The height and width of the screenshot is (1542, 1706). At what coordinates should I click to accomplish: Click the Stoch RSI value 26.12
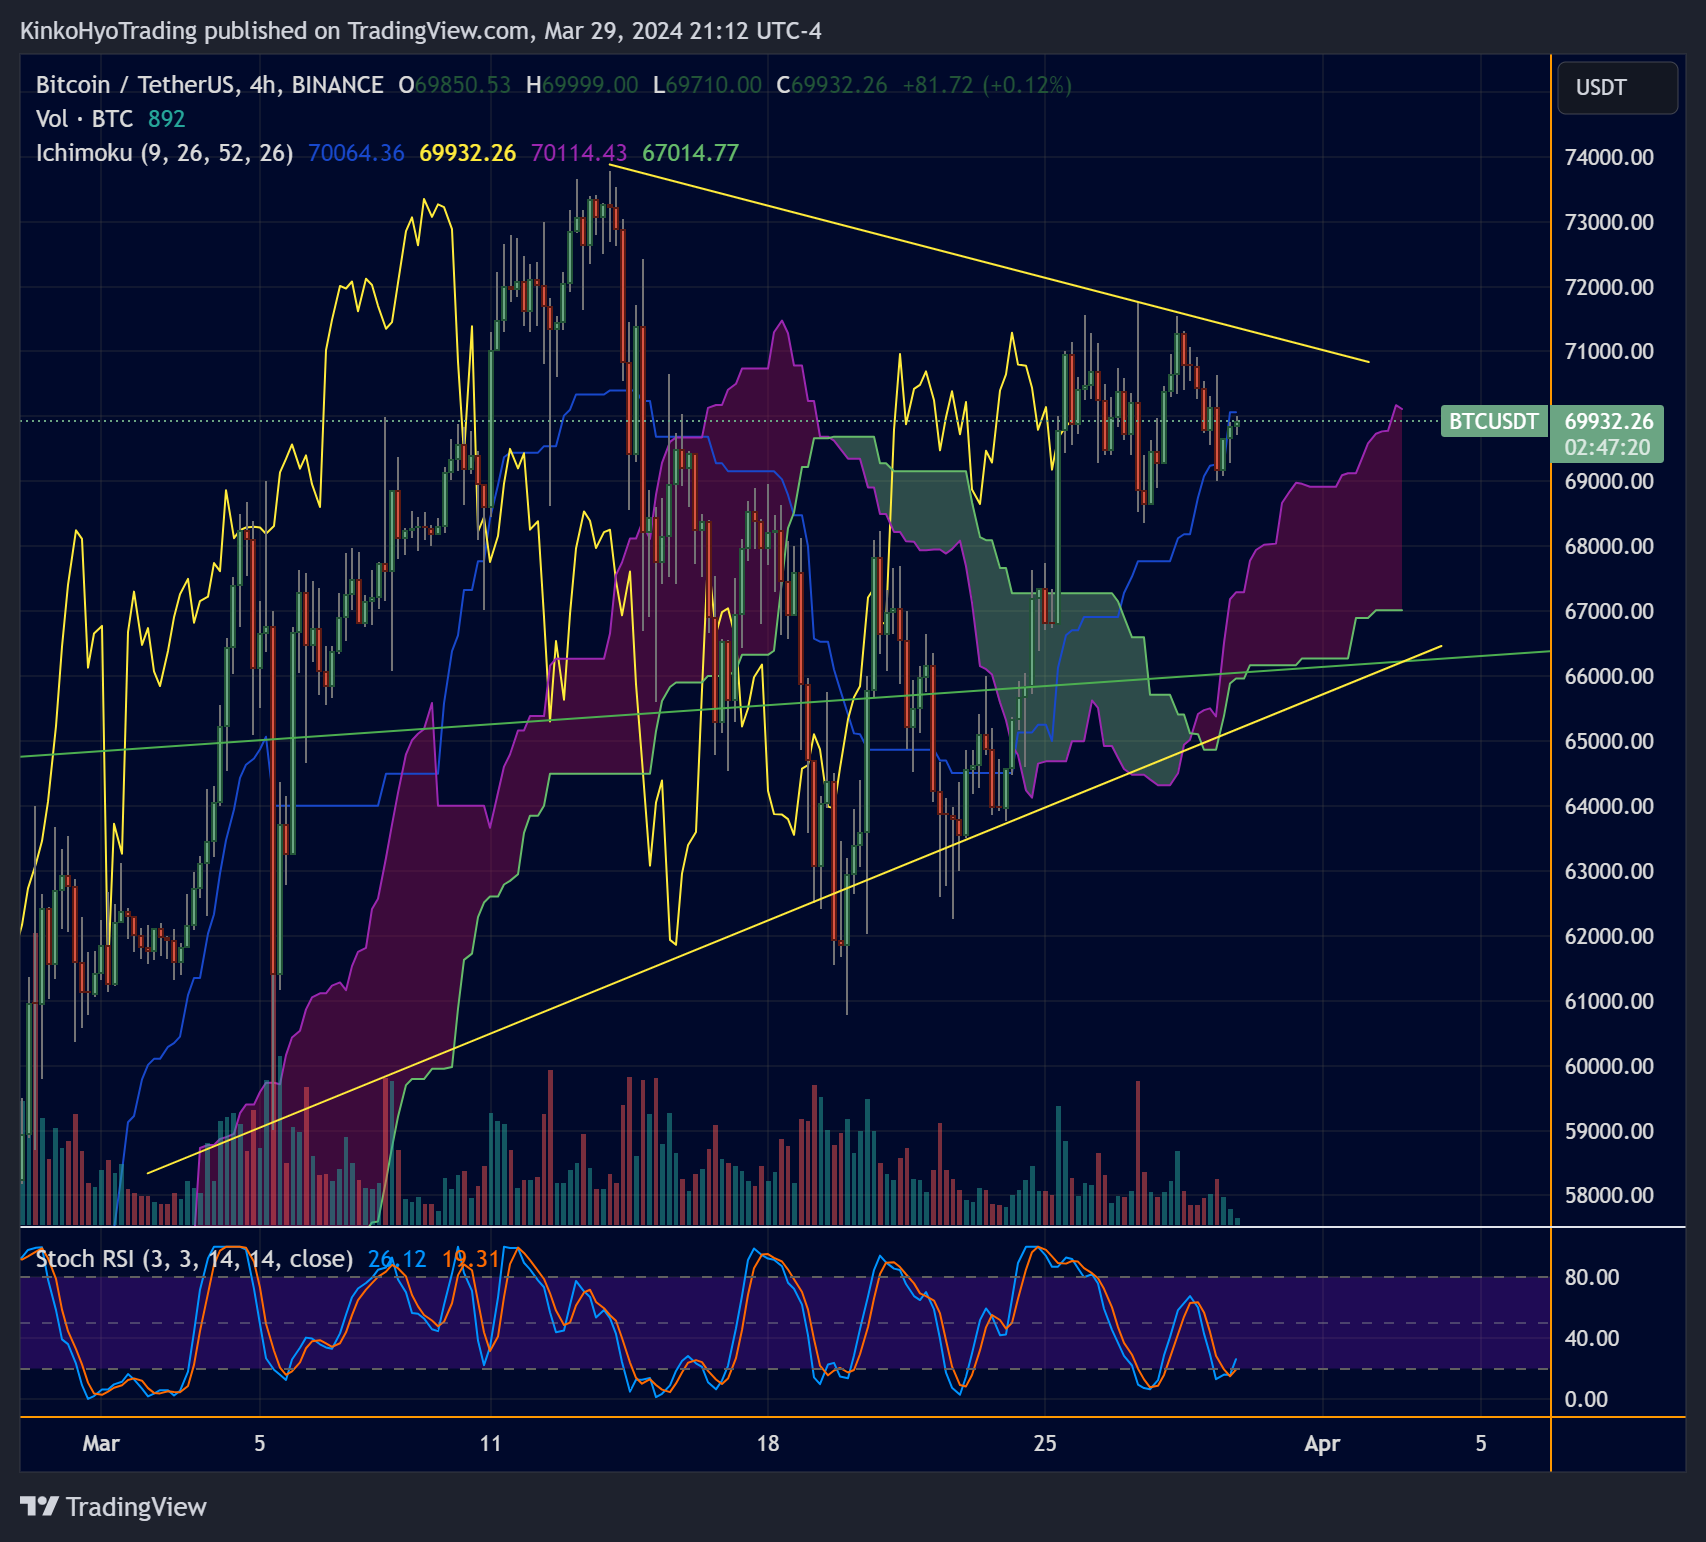tap(397, 1259)
